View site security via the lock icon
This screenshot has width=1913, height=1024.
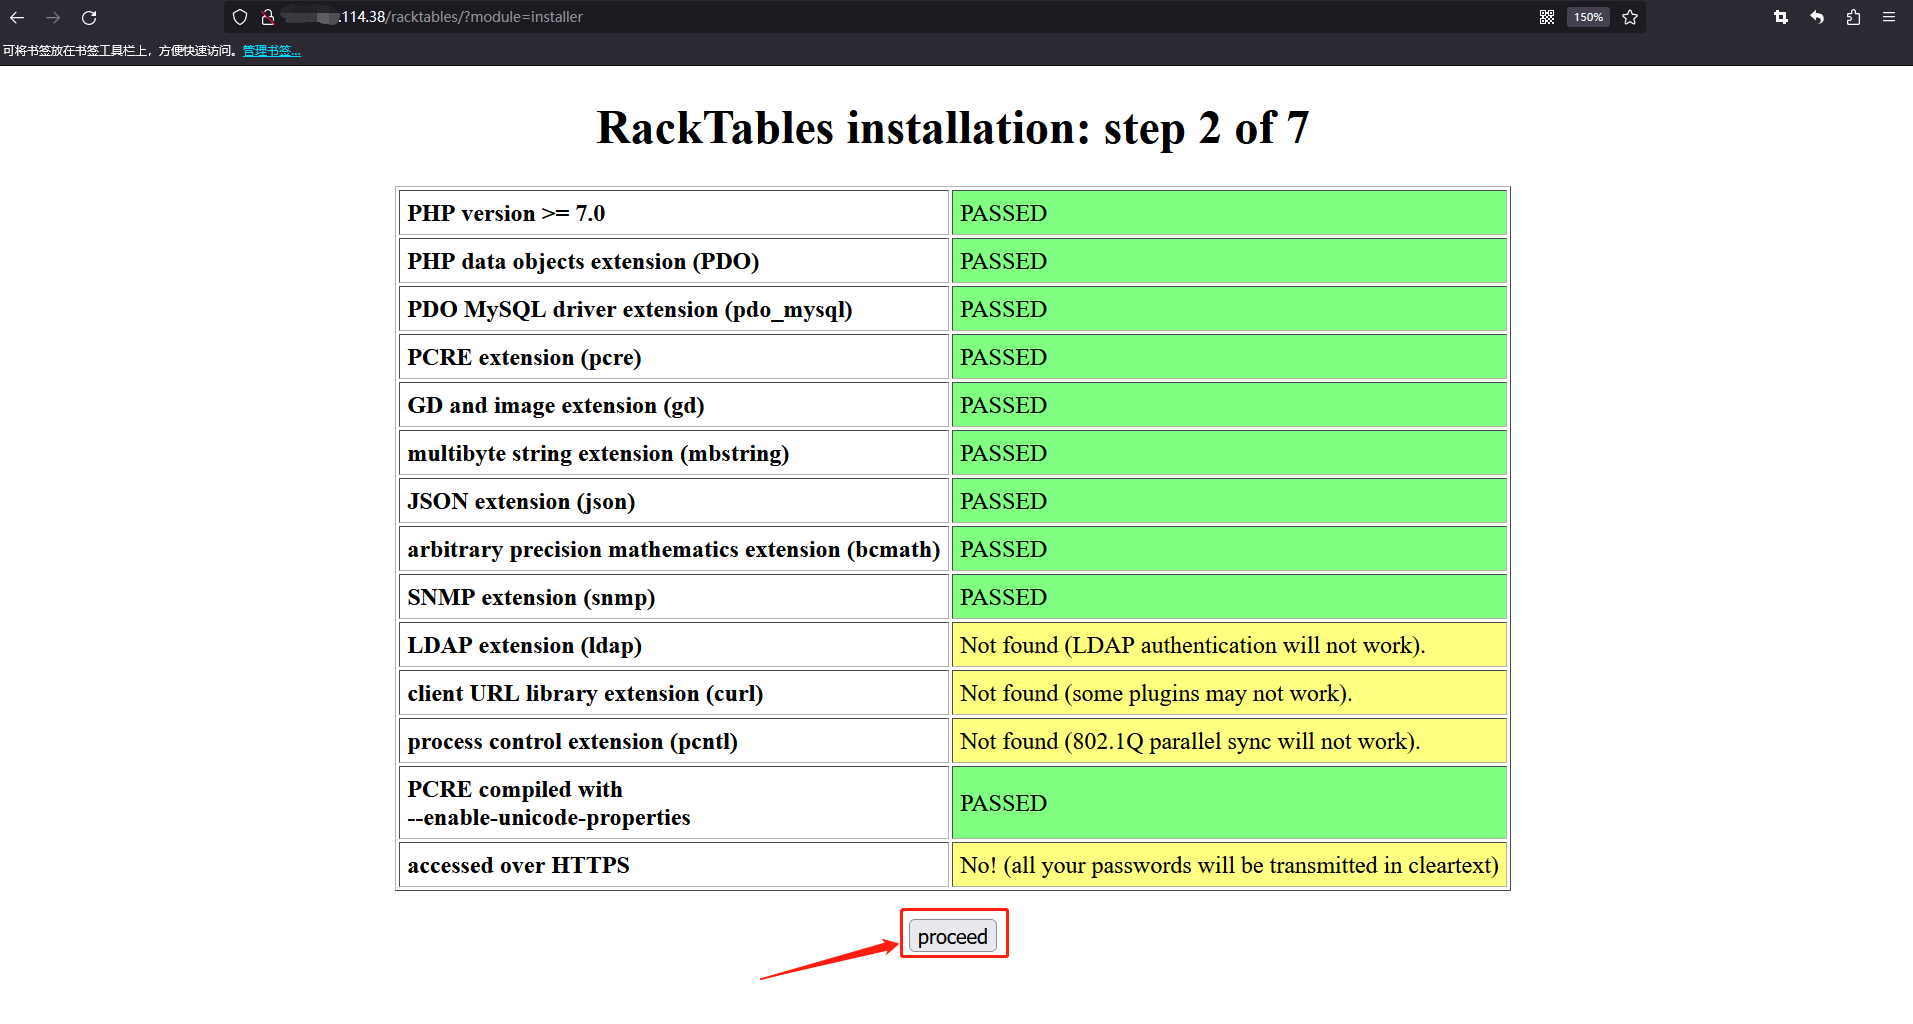click(266, 17)
